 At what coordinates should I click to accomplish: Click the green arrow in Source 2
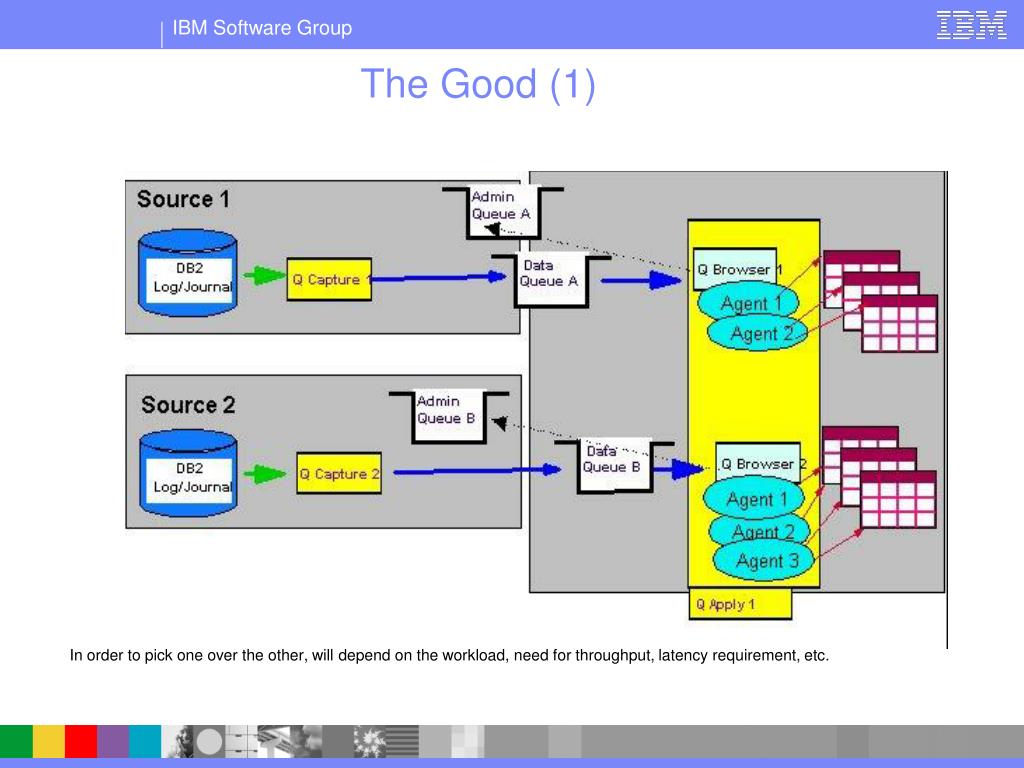tap(264, 474)
